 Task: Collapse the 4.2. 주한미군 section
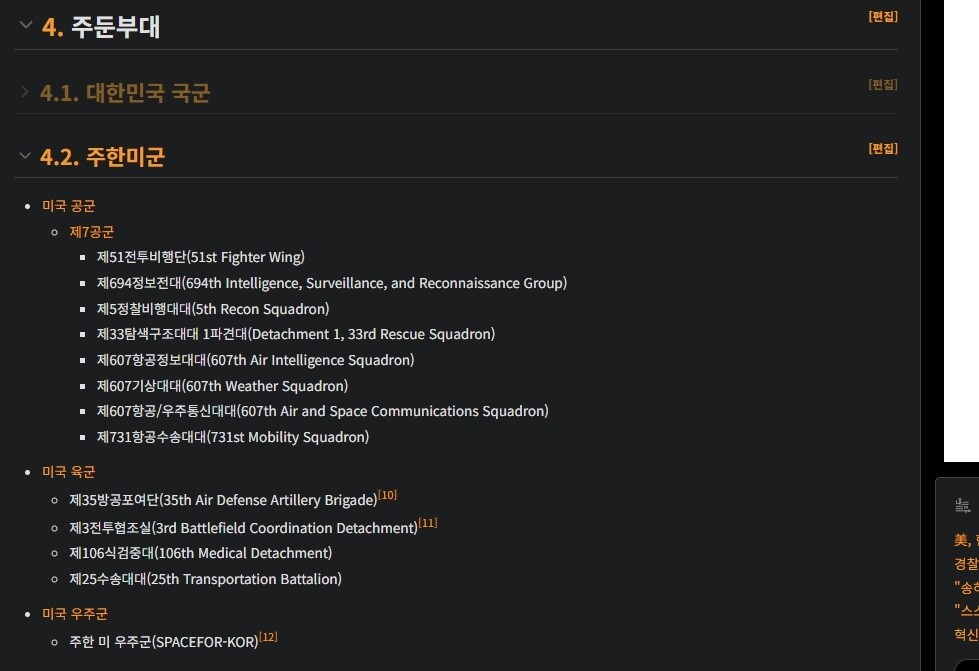coord(26,155)
